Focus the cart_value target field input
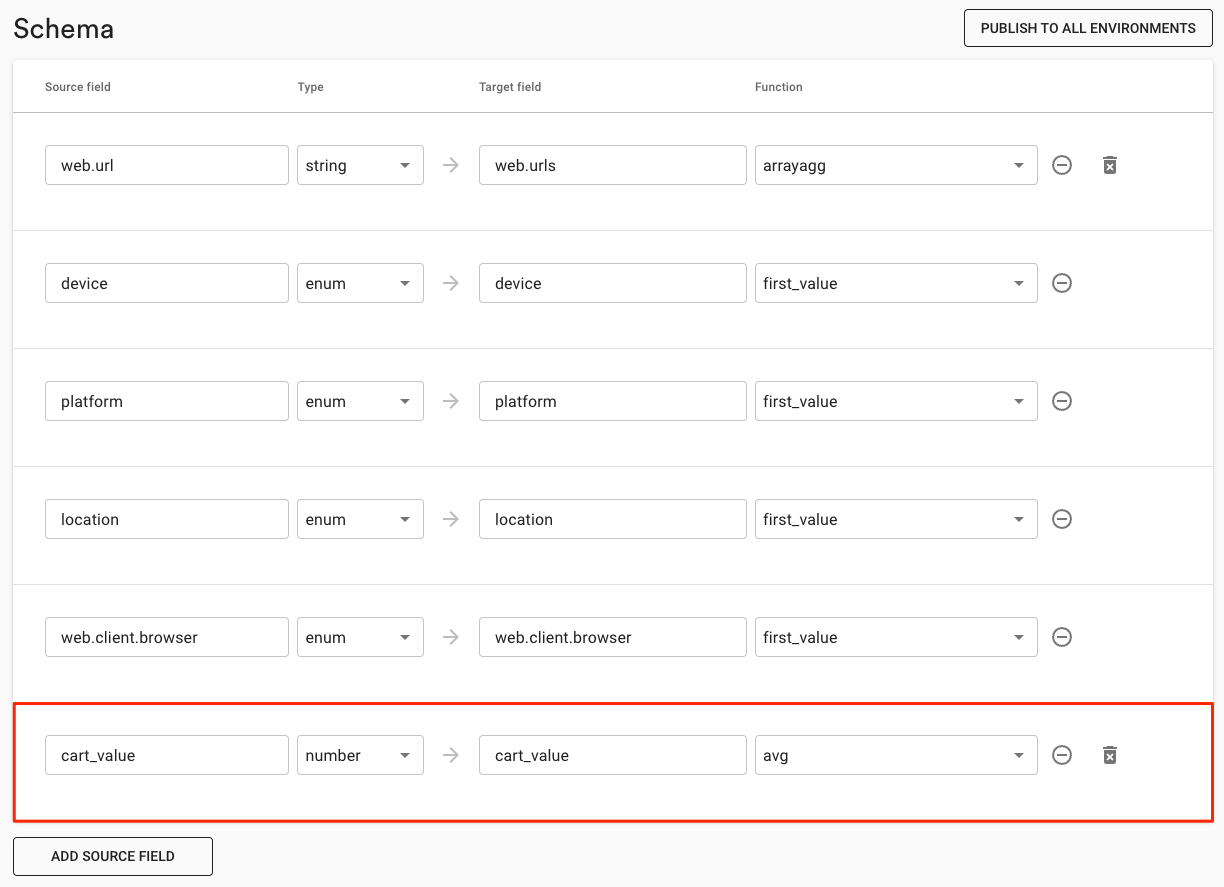The image size is (1224, 887). click(613, 755)
